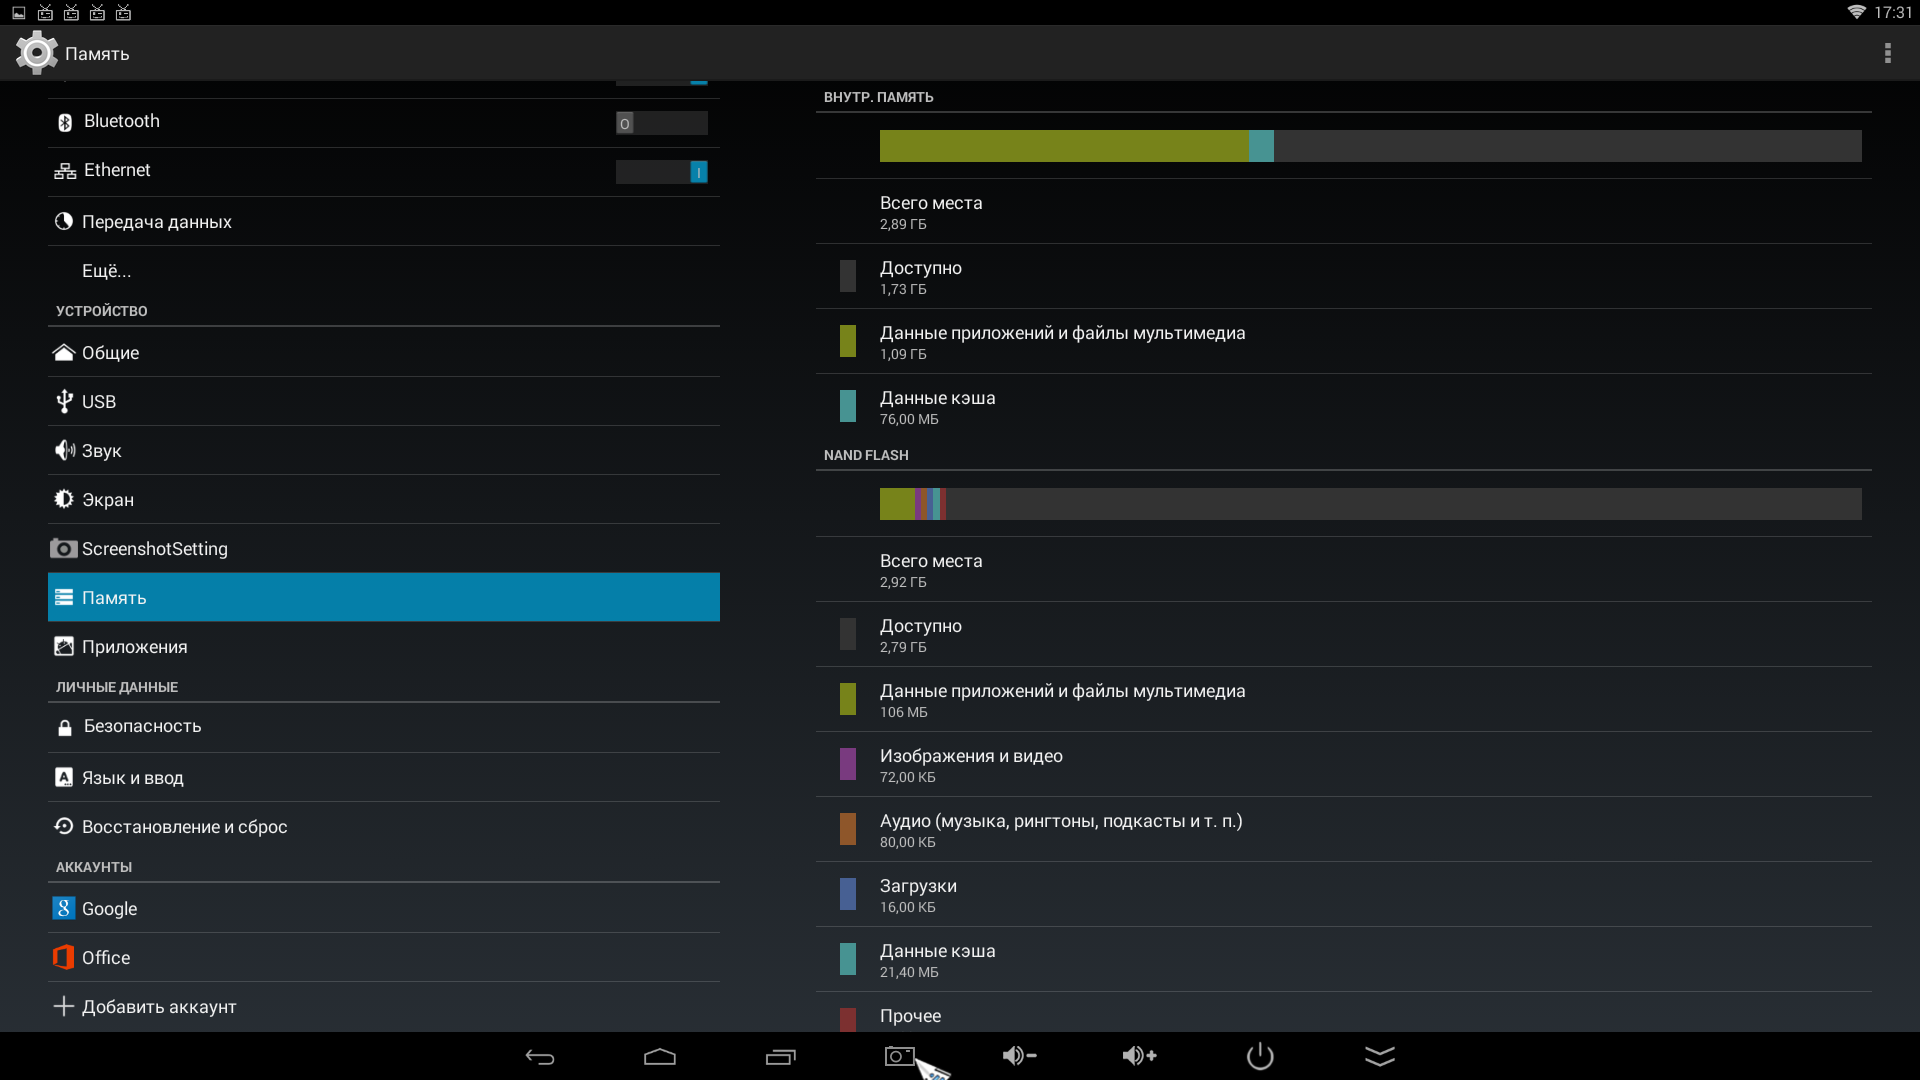
Task: Lower volume with the volume-down icon
Action: pos(1019,1056)
